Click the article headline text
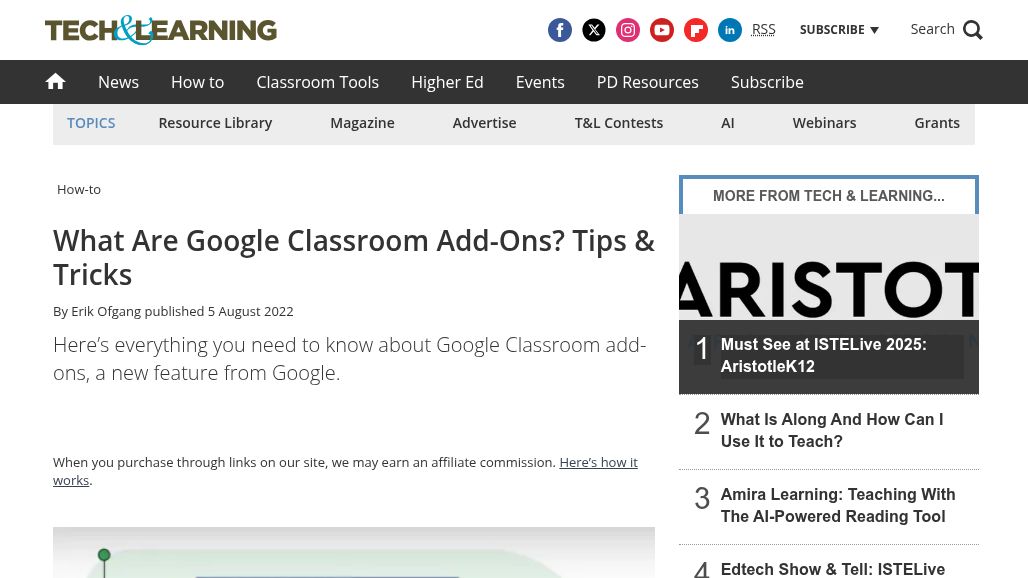Image resolution: width=1028 pixels, height=578 pixels. point(354,258)
